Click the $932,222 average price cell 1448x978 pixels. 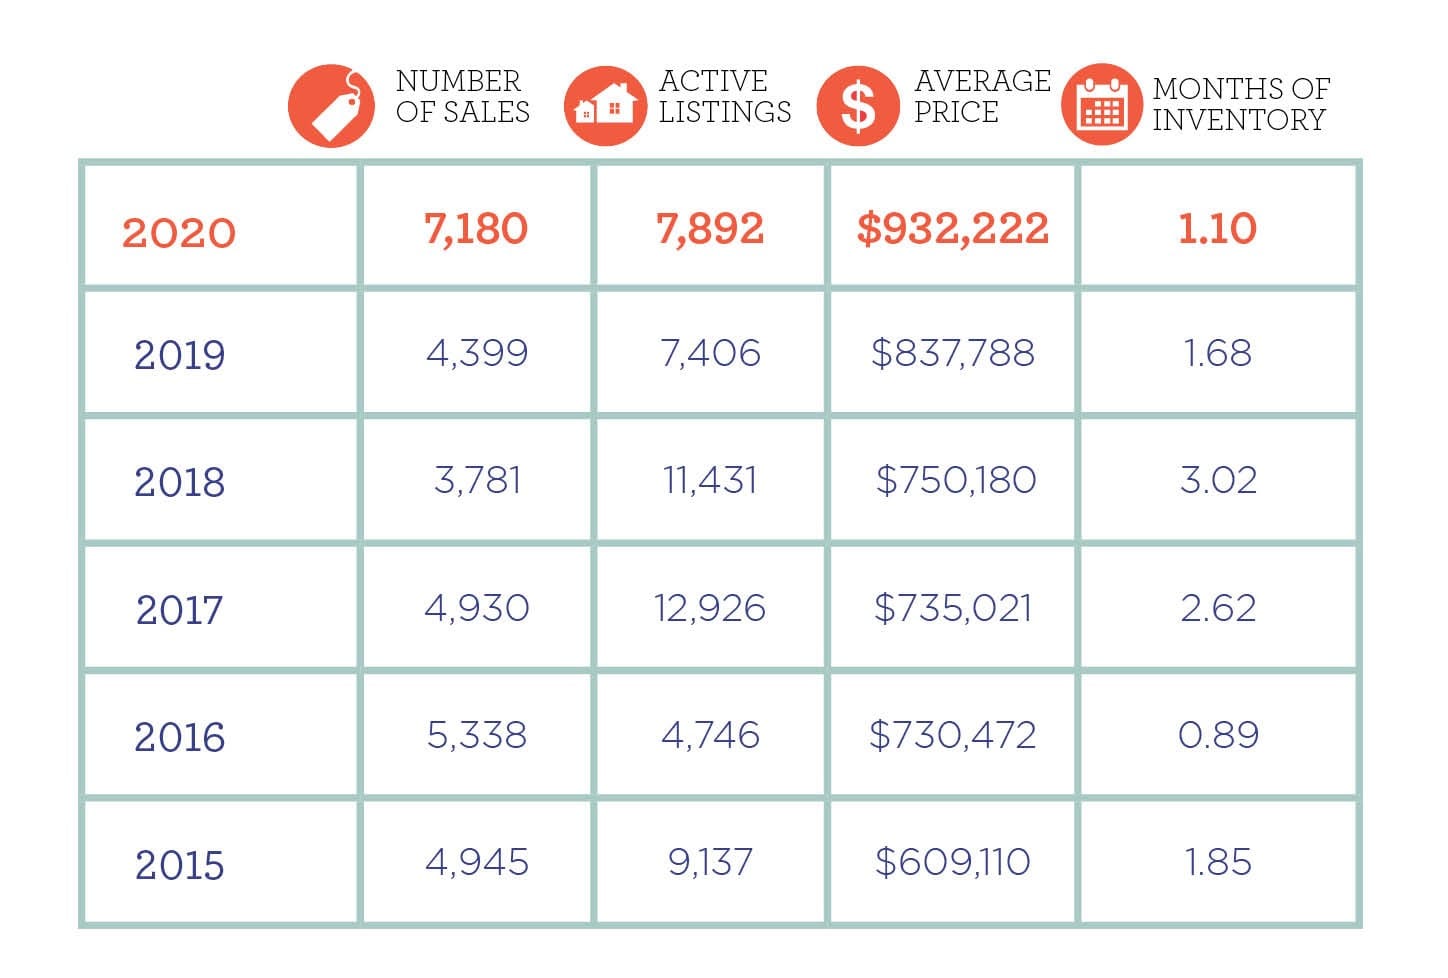pyautogui.click(x=952, y=229)
